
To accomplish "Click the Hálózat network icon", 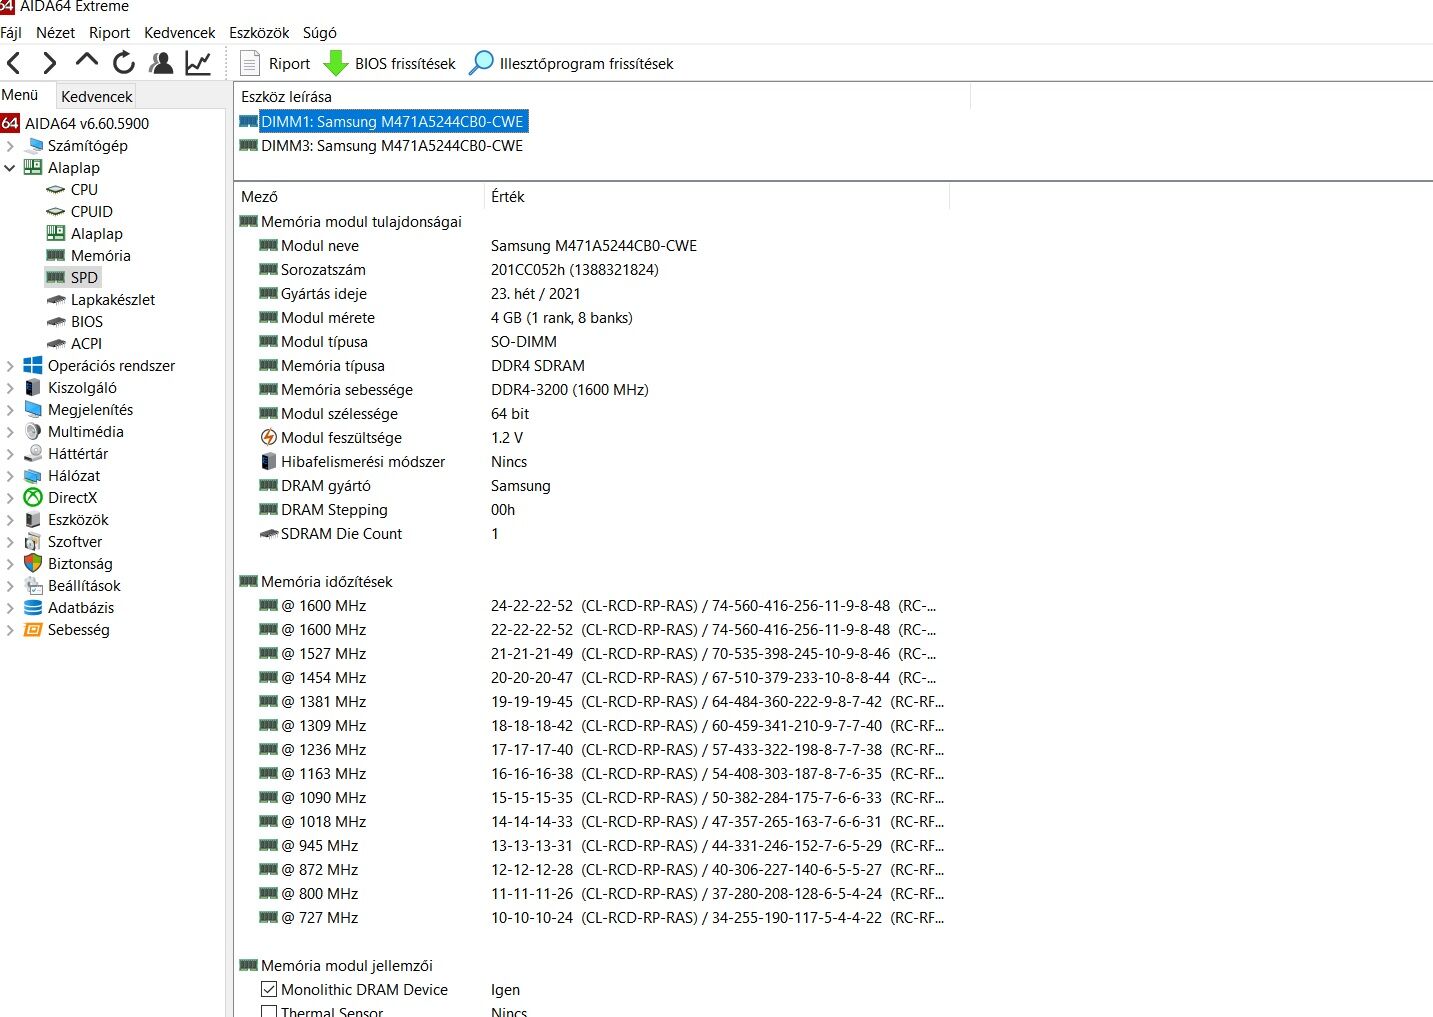I will click(33, 475).
